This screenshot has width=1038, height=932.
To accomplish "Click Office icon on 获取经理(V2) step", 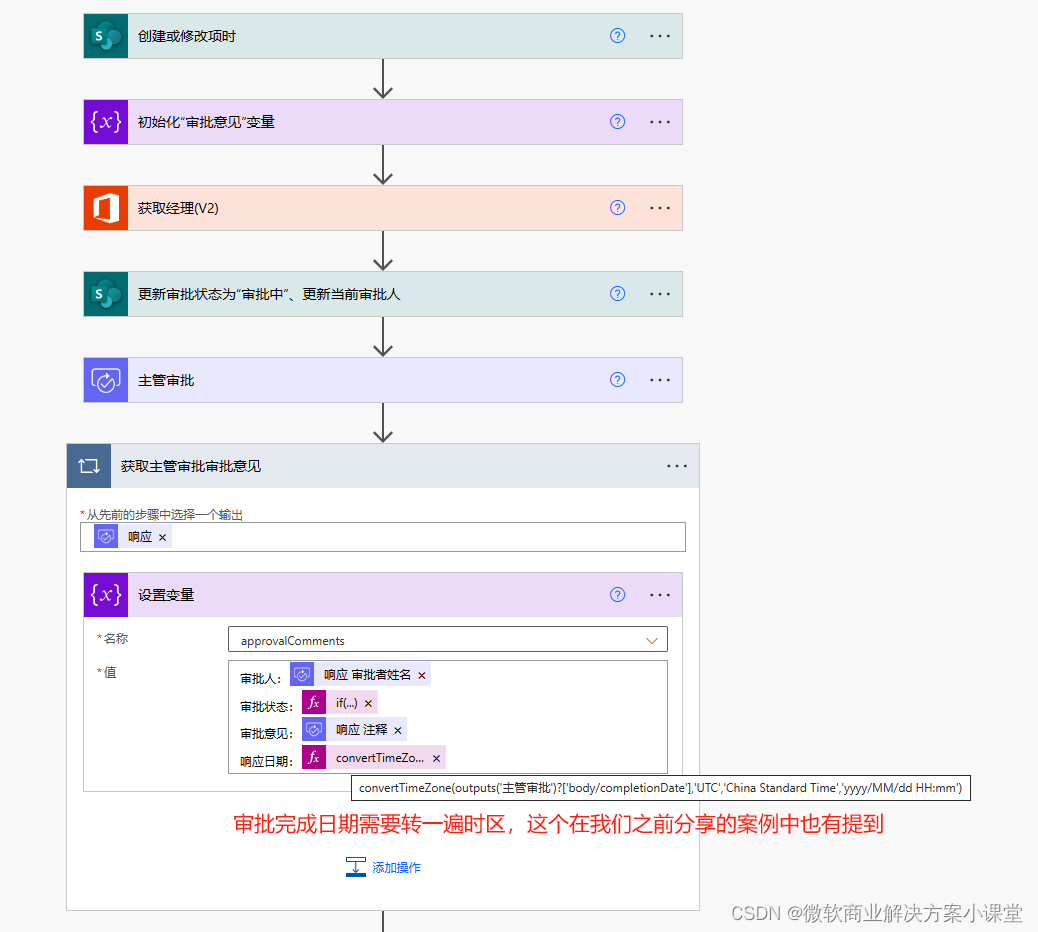I will tap(106, 208).
